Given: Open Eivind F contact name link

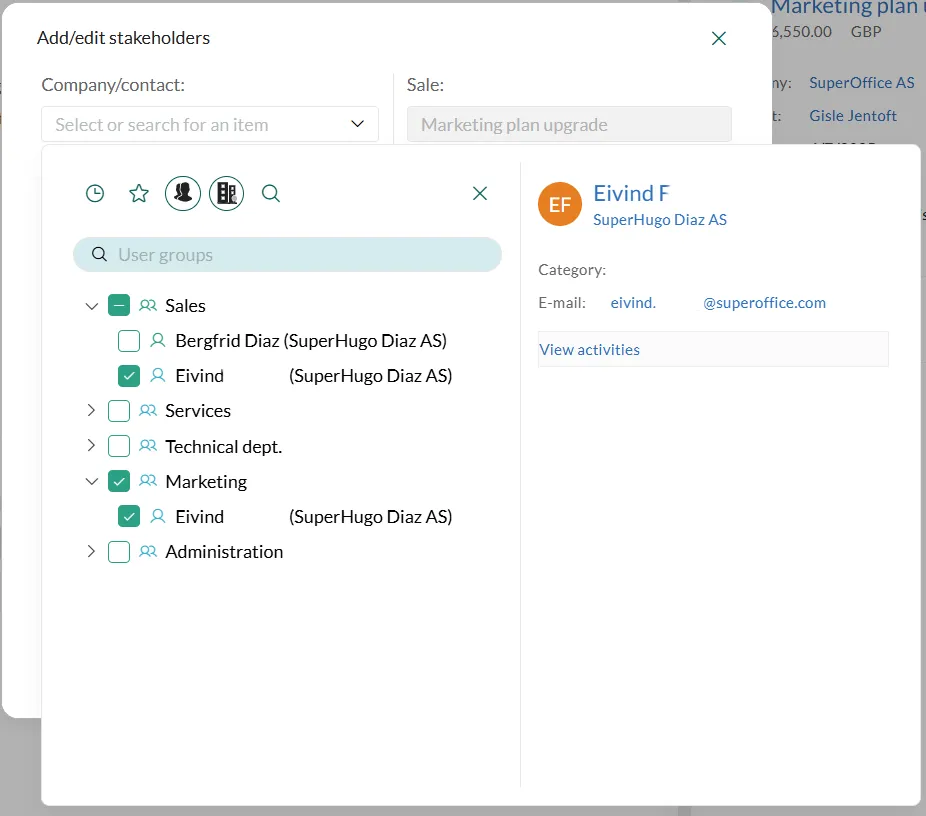Looking at the screenshot, I should click(x=631, y=194).
